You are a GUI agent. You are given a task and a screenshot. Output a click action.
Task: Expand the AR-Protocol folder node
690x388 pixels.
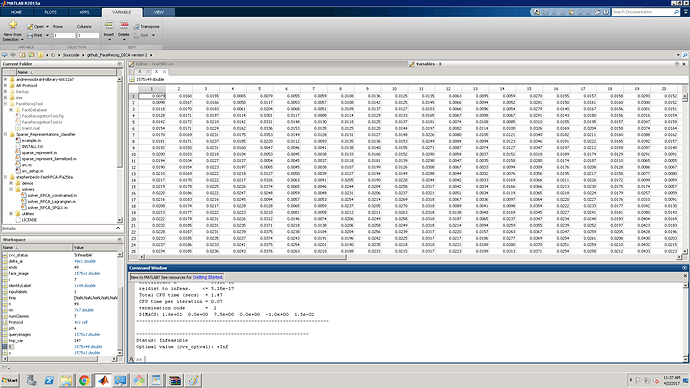5,85
